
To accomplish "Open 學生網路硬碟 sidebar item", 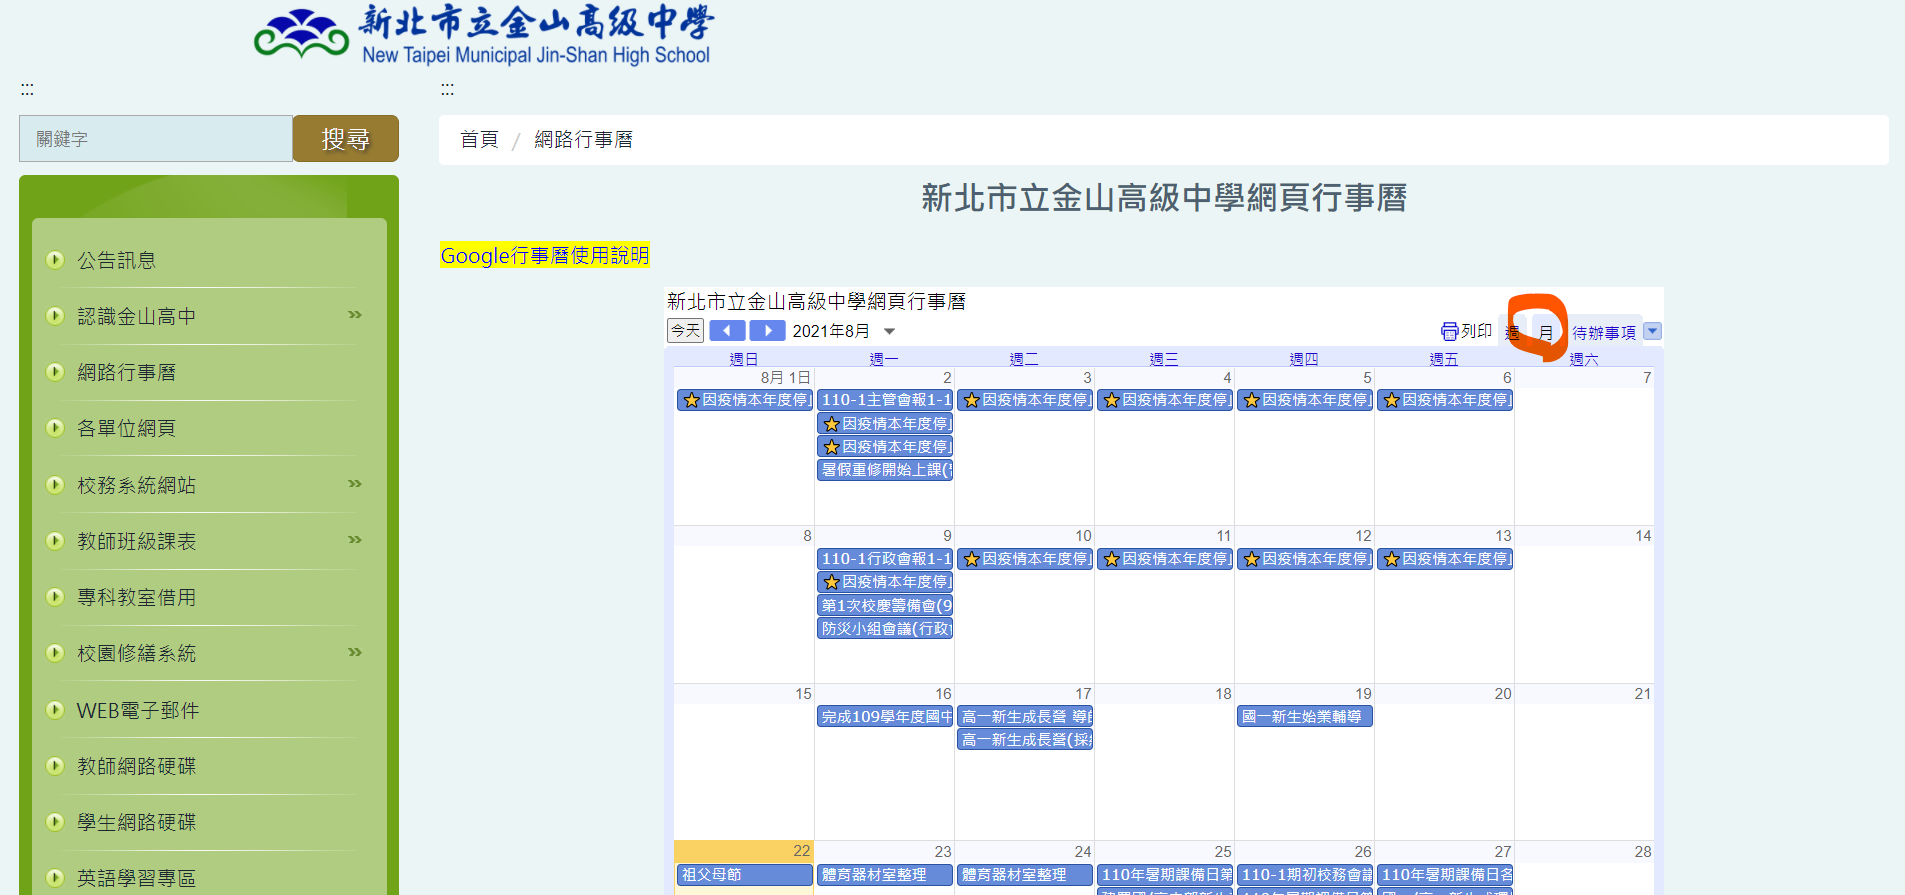I will pyautogui.click(x=137, y=822).
